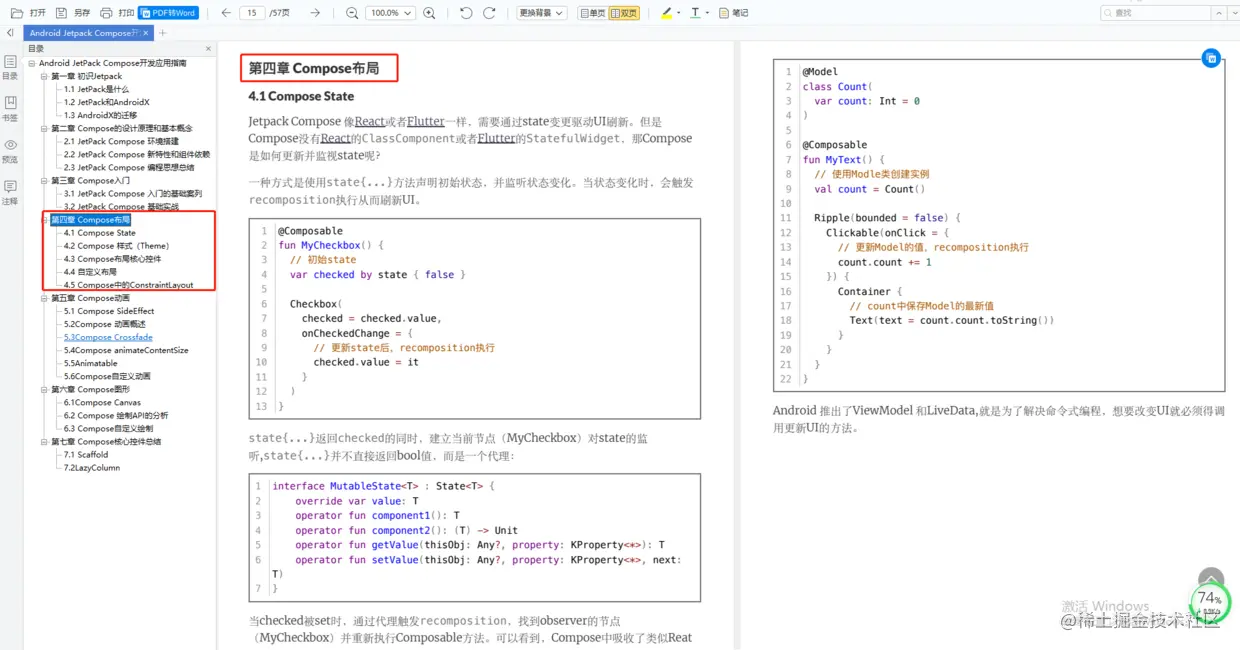Select the text underline T tool
This screenshot has height=650, width=1240.
point(695,13)
